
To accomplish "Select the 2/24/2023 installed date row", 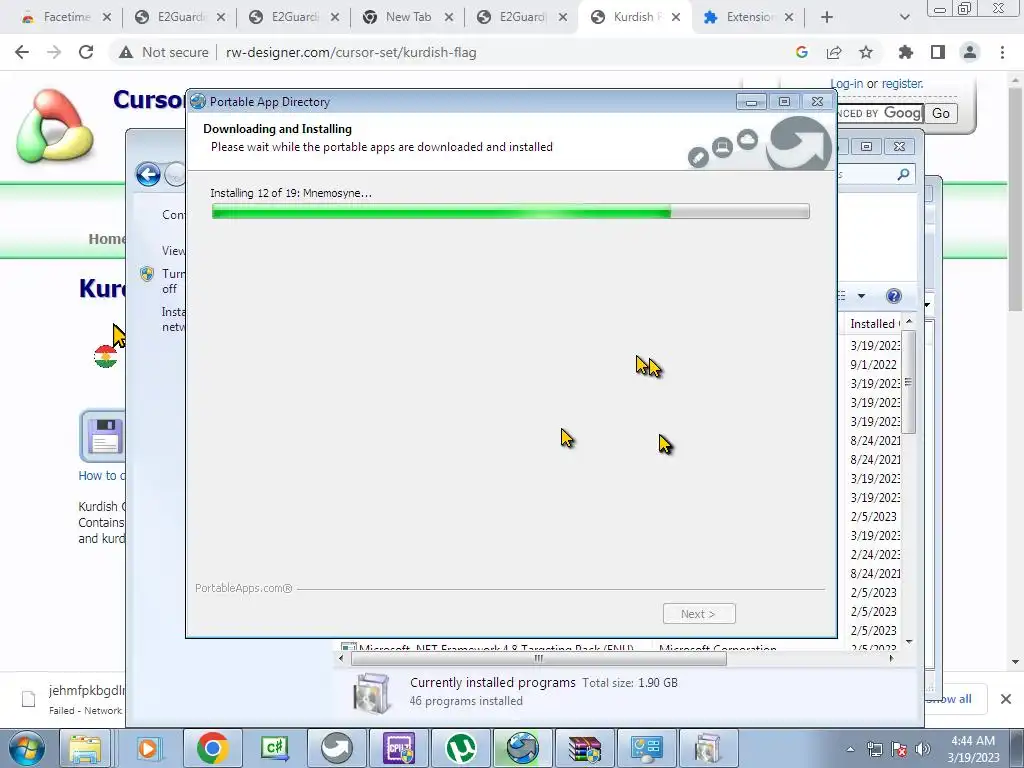I will coord(874,554).
